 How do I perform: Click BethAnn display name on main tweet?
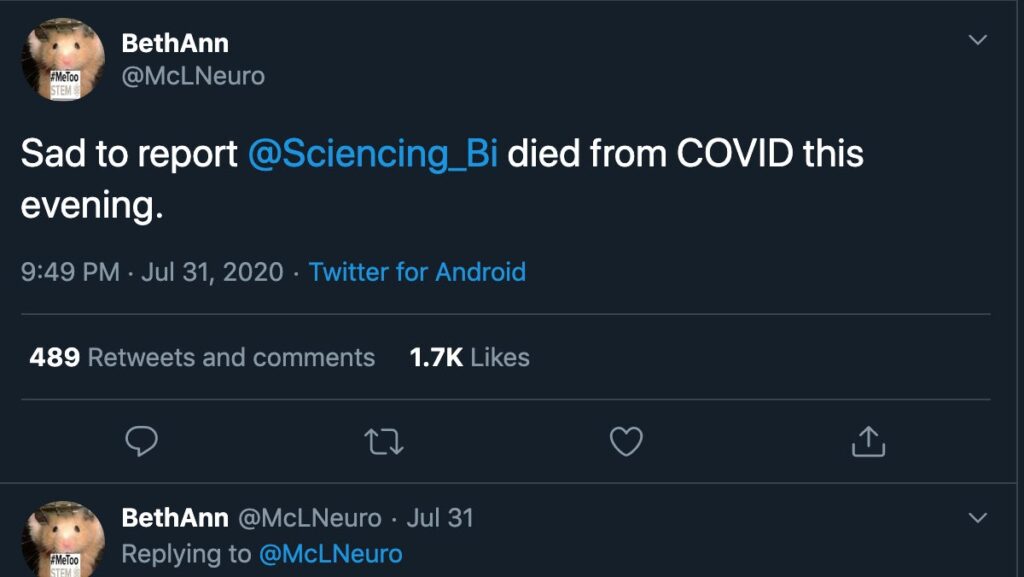click(175, 43)
